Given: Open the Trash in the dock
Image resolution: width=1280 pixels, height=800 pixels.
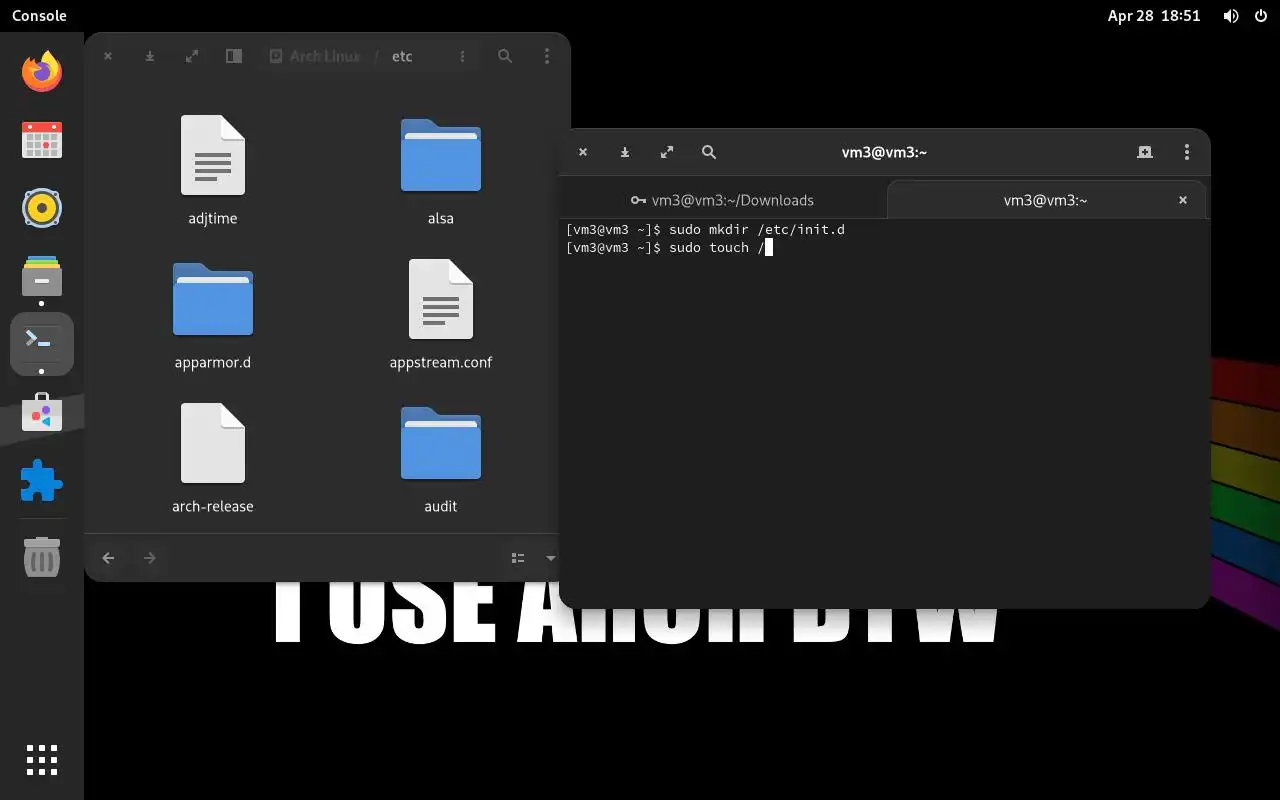Looking at the screenshot, I should (x=42, y=556).
